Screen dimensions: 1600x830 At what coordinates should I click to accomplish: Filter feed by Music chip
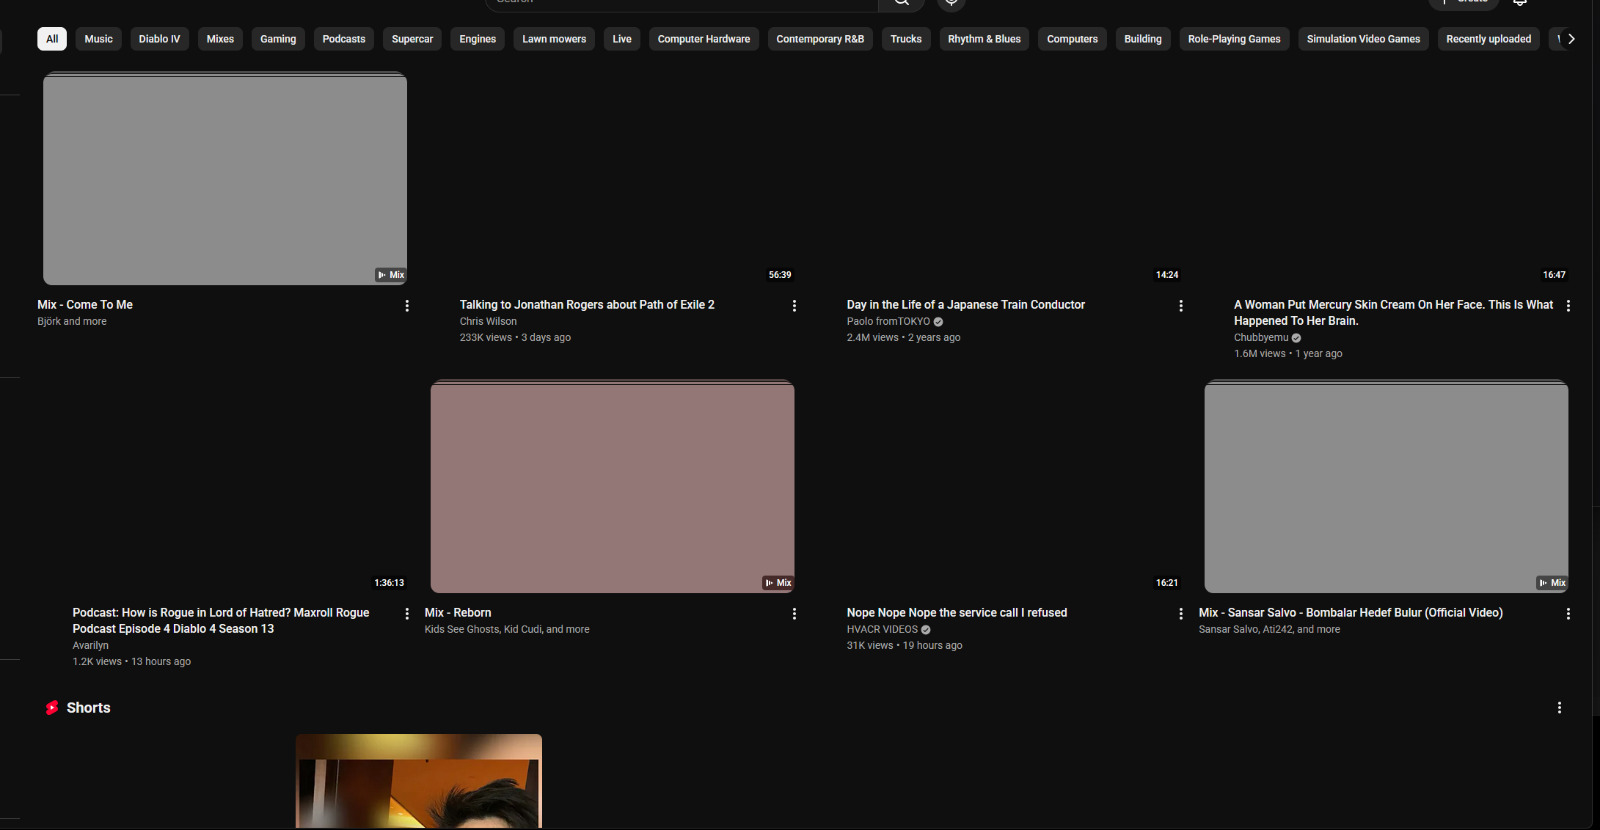(99, 39)
